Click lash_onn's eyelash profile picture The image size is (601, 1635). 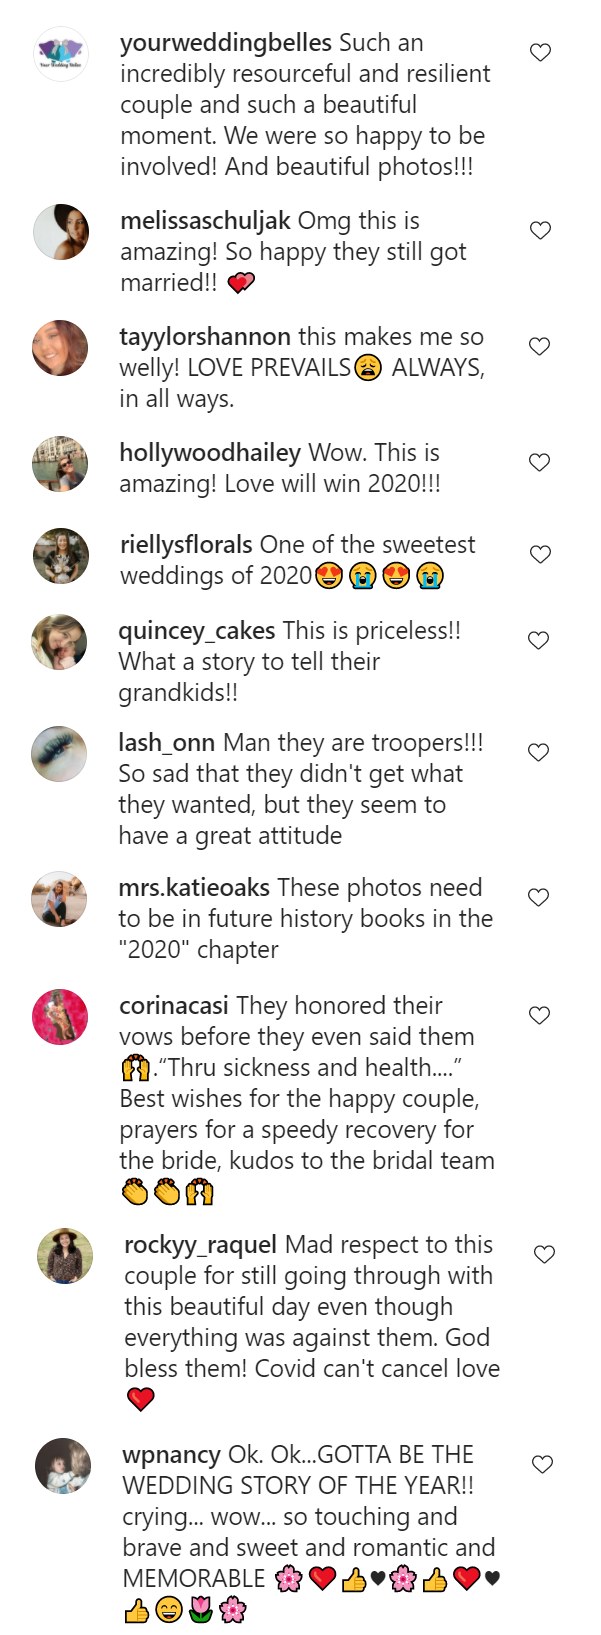60,754
